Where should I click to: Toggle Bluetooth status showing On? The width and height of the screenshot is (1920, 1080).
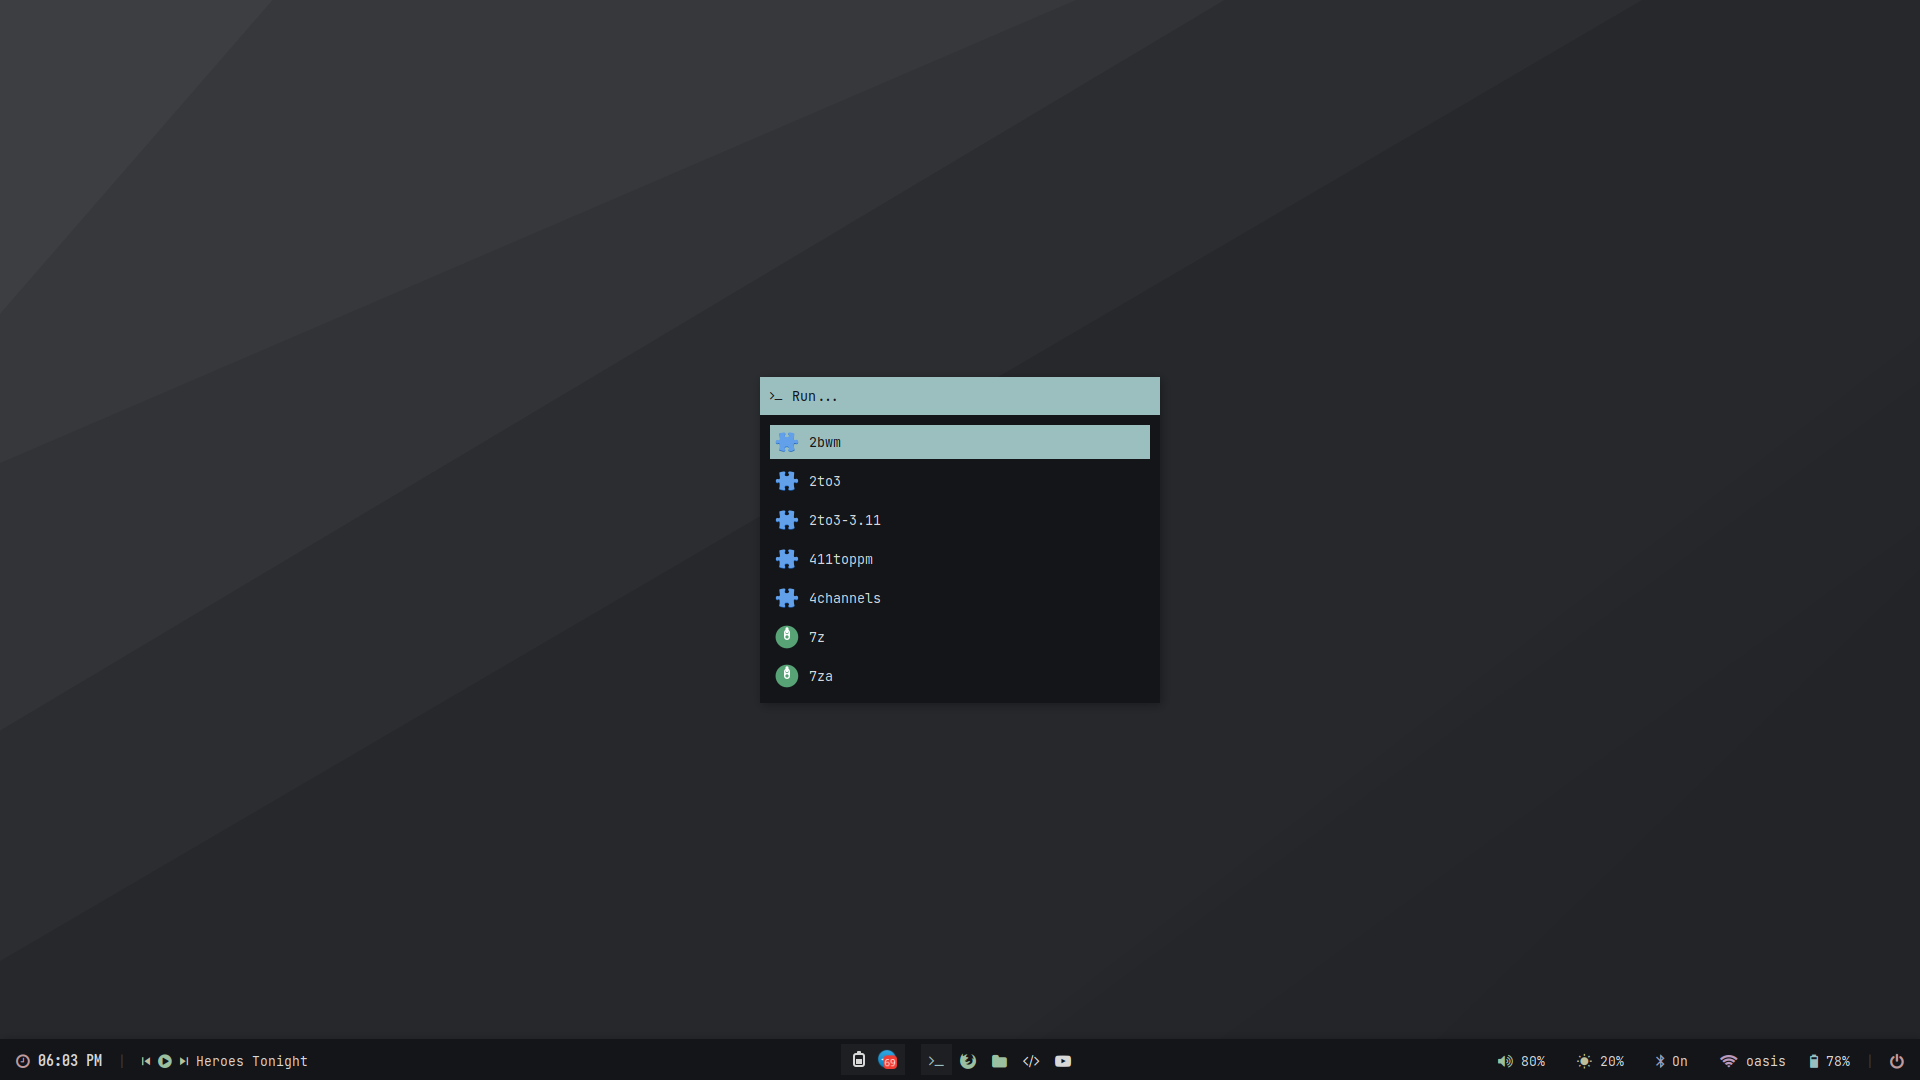point(1670,1061)
